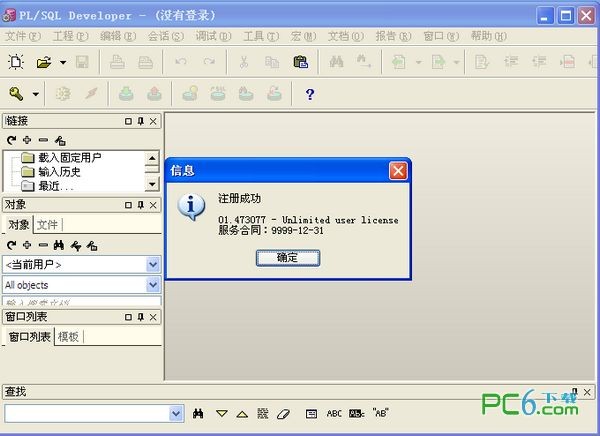Screen dimensions: 600x436
Task: Pin the 链接 panel
Action: (141, 121)
